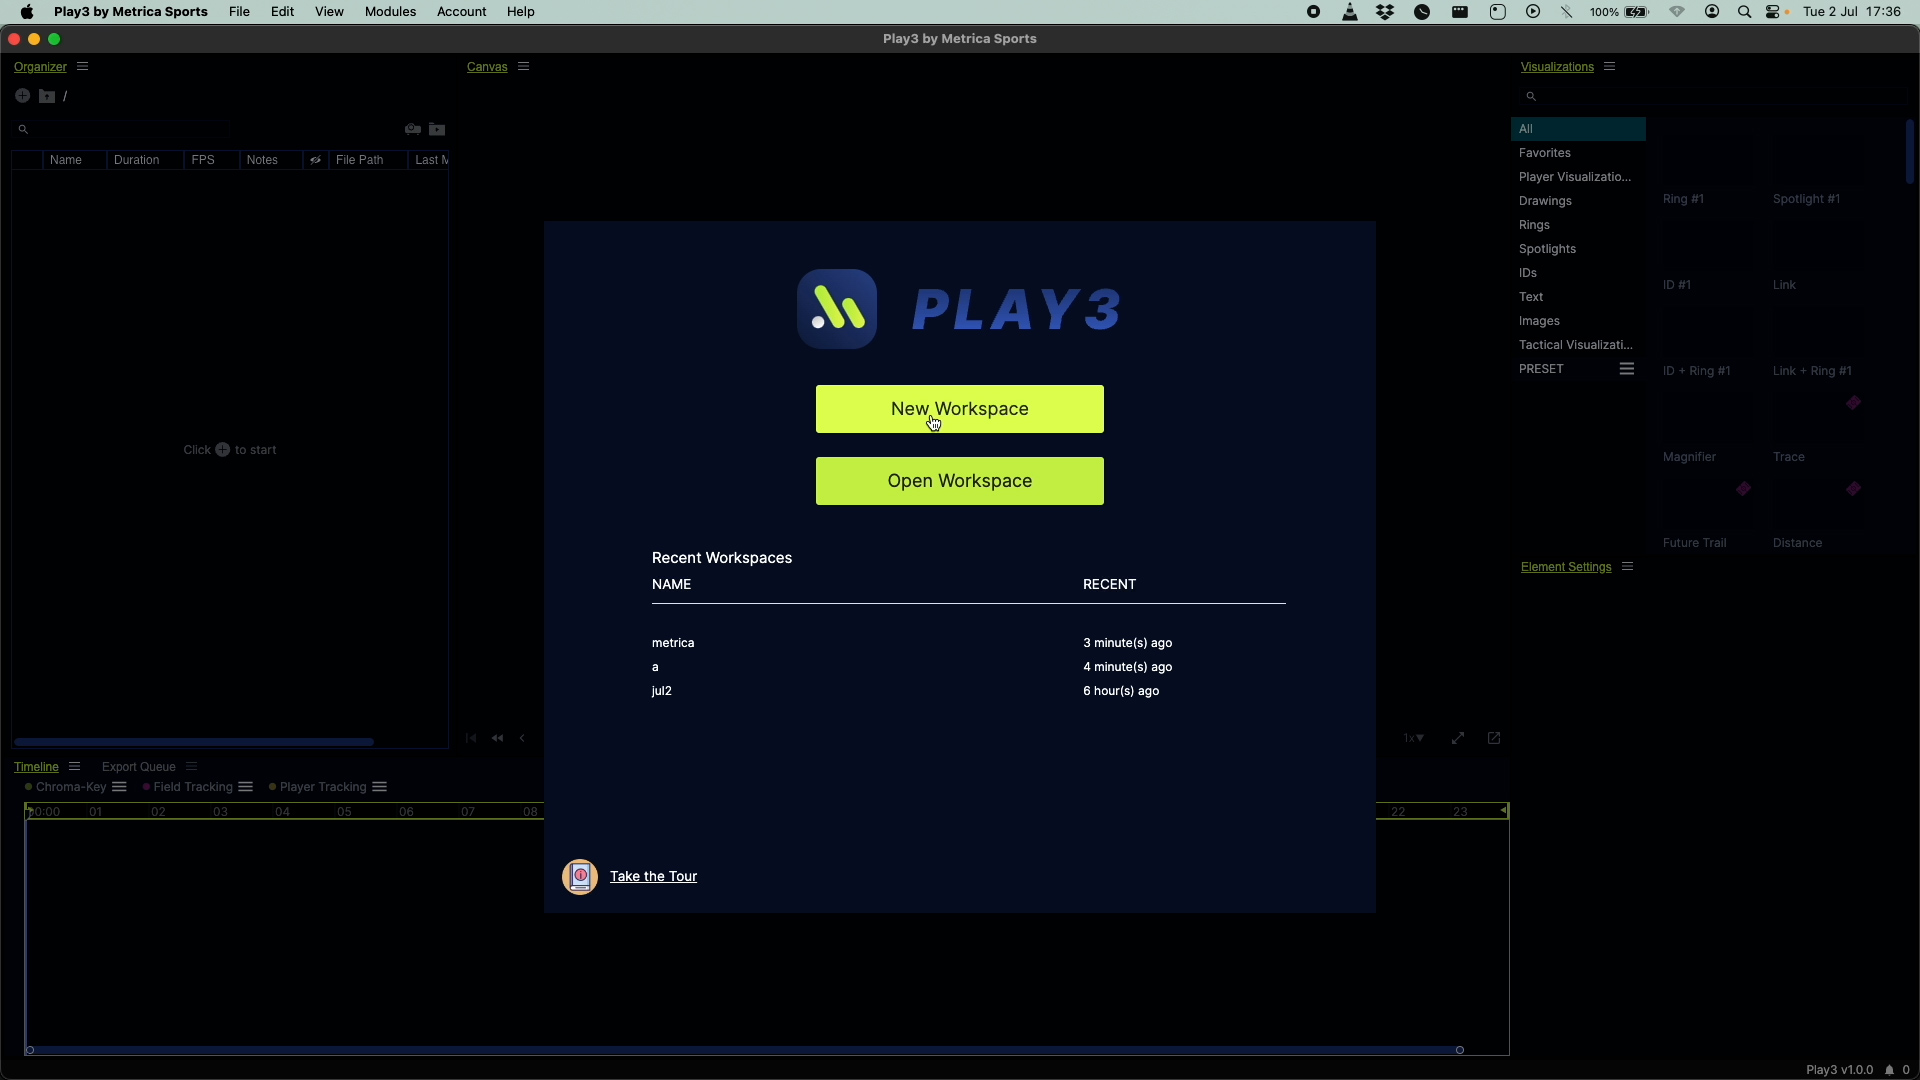This screenshot has width=1920, height=1080.
Task: Click the hidden-eye column header in Organizer
Action: point(315,160)
